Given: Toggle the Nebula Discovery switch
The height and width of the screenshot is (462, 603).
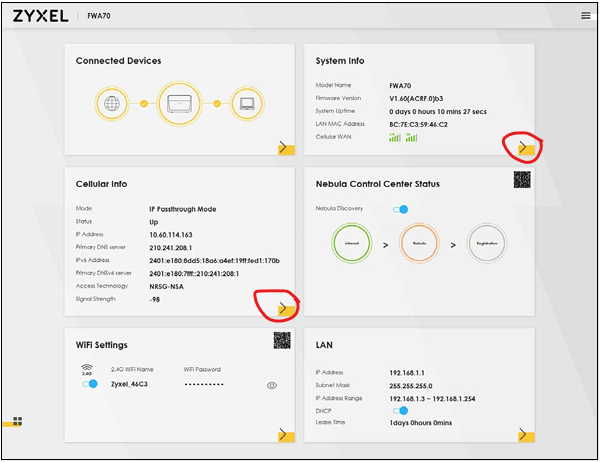Looking at the screenshot, I should pos(400,209).
